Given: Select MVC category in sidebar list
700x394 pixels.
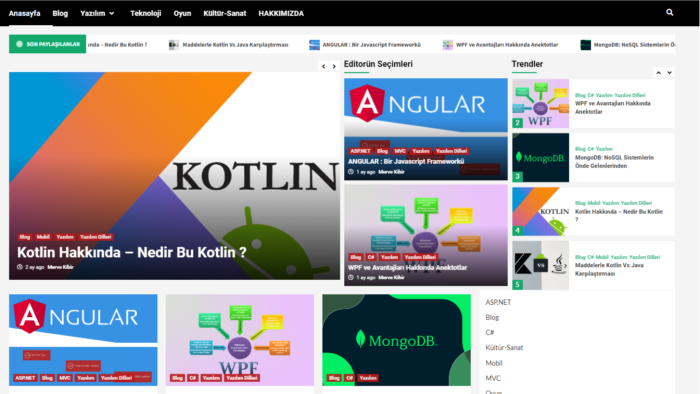Looking at the screenshot, I should click(493, 378).
